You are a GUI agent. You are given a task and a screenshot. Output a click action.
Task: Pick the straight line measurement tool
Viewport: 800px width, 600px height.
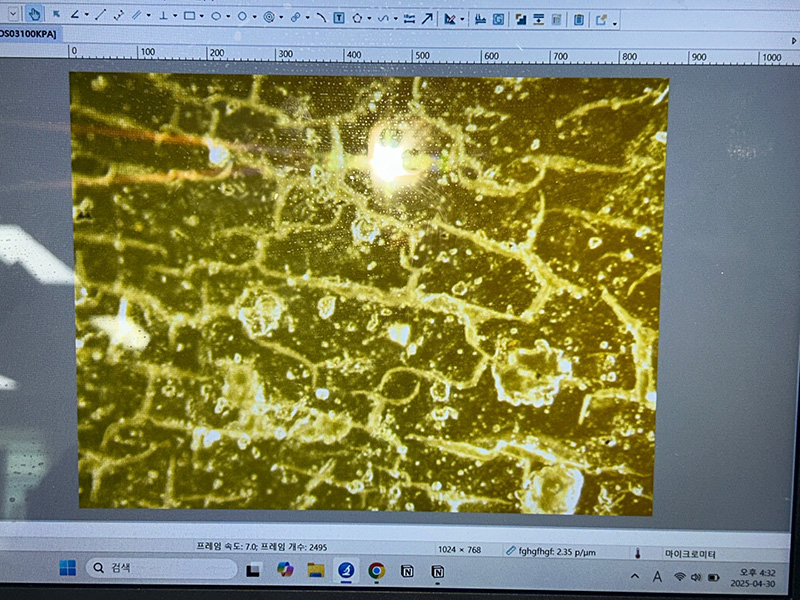pyautogui.click(x=100, y=16)
